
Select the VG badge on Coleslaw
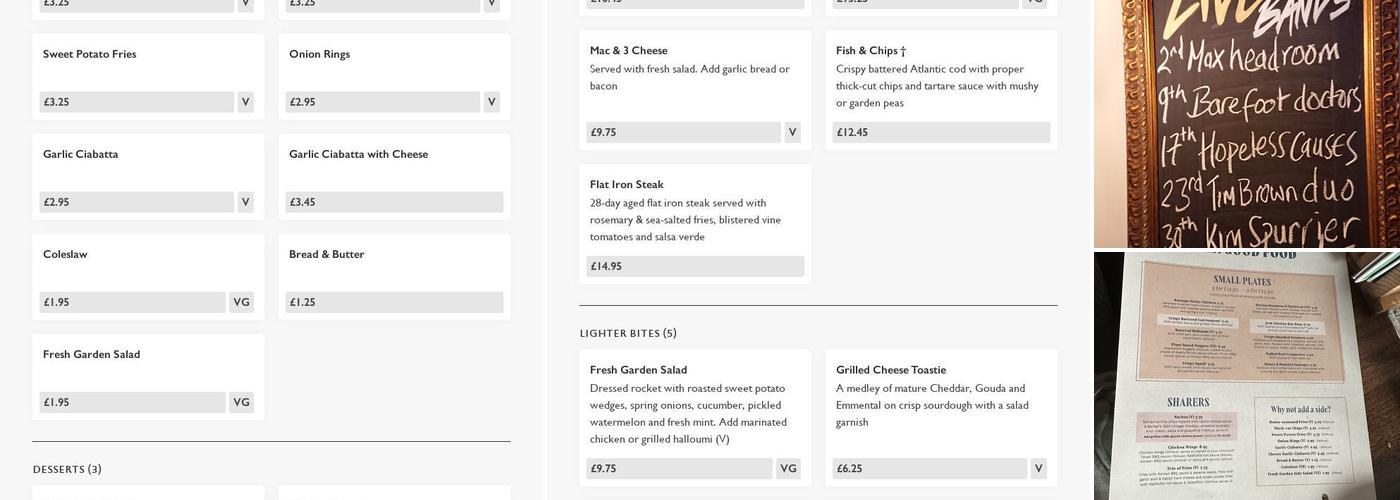(241, 302)
